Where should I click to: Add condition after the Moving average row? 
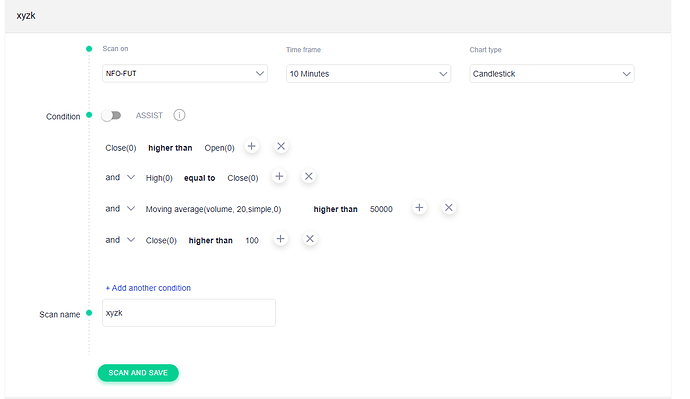[x=419, y=208]
